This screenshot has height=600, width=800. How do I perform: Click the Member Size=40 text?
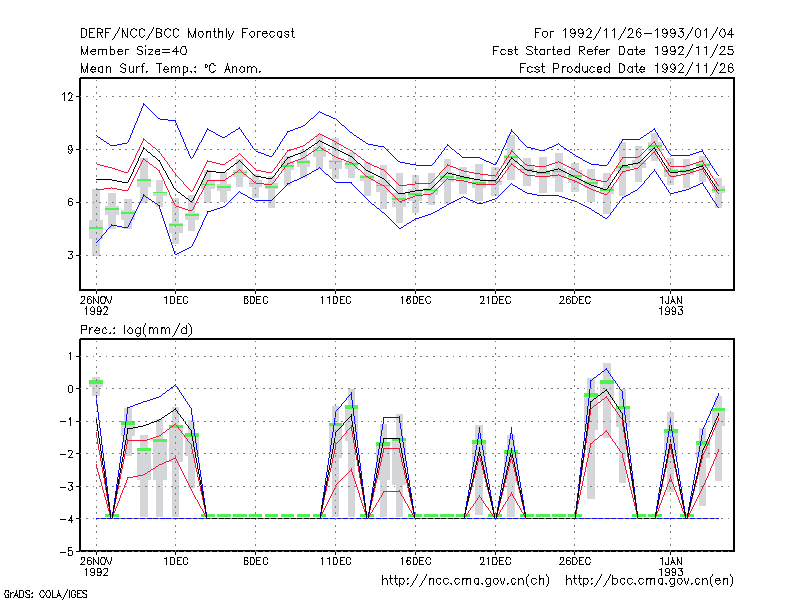[x=134, y=51]
